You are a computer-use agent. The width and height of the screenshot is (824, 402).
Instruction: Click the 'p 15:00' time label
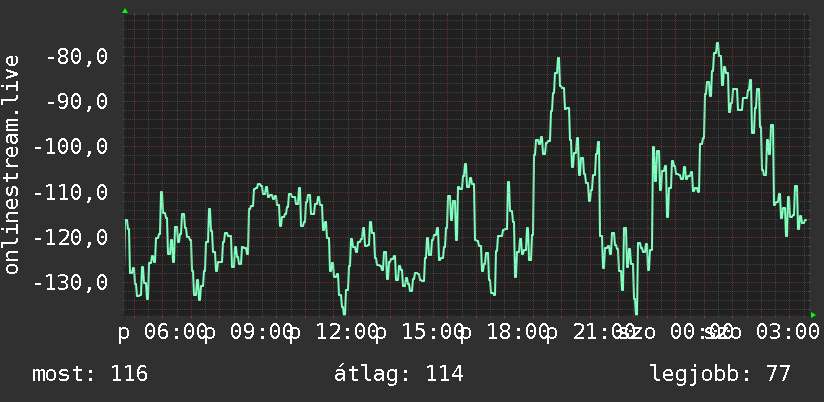pyautogui.click(x=420, y=333)
